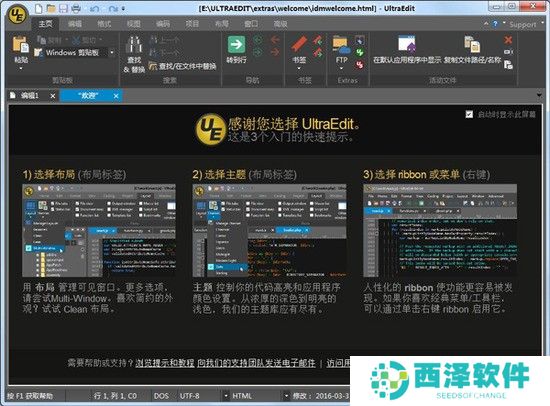Screen dimensions: 550x406
Task: Click the red circular Extras icon
Action: (360, 65)
